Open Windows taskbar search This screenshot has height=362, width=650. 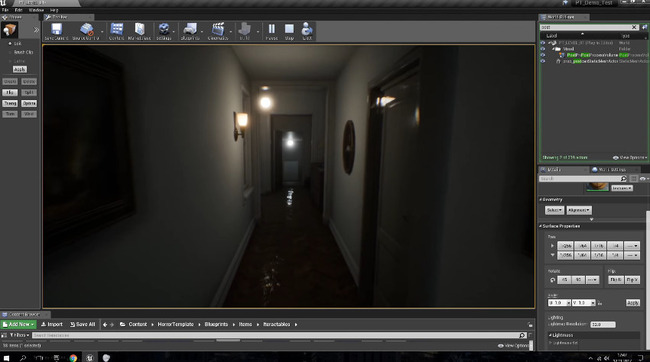(23, 358)
